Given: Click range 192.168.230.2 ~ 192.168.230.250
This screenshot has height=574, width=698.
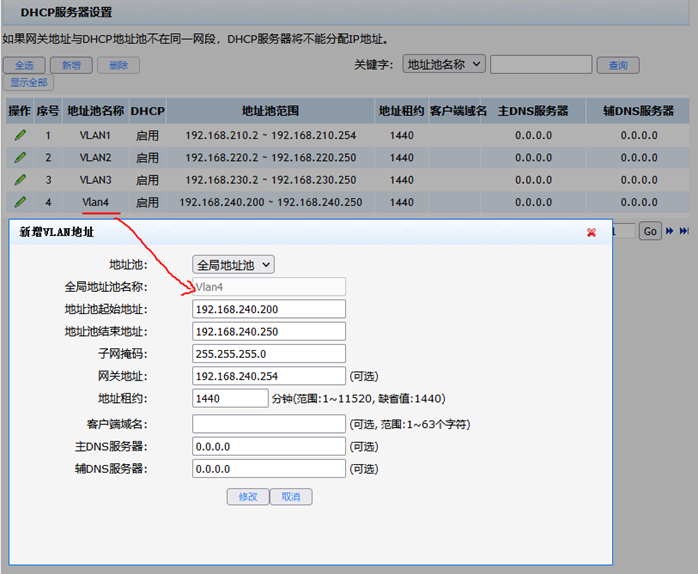Looking at the screenshot, I should 271,179.
